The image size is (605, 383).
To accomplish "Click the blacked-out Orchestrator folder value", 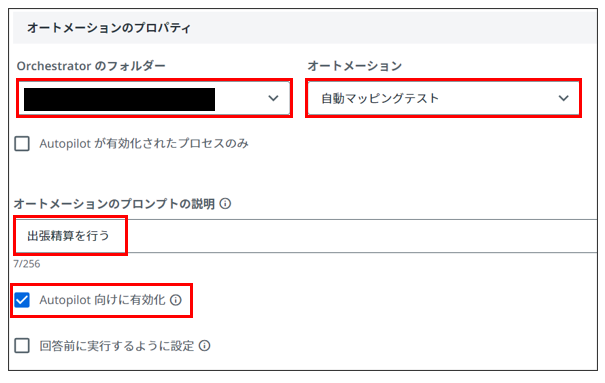I will pyautogui.click(x=119, y=99).
